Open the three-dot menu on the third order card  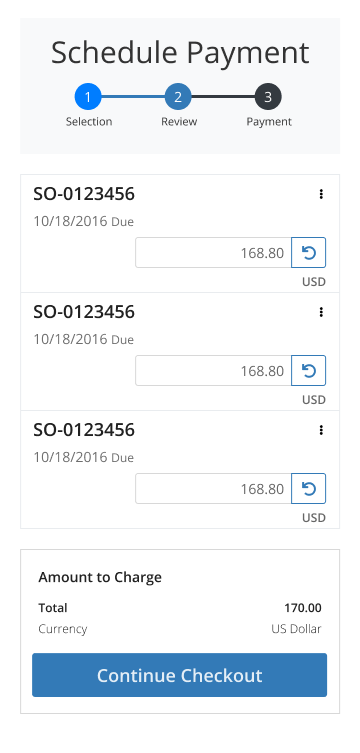coord(321,430)
